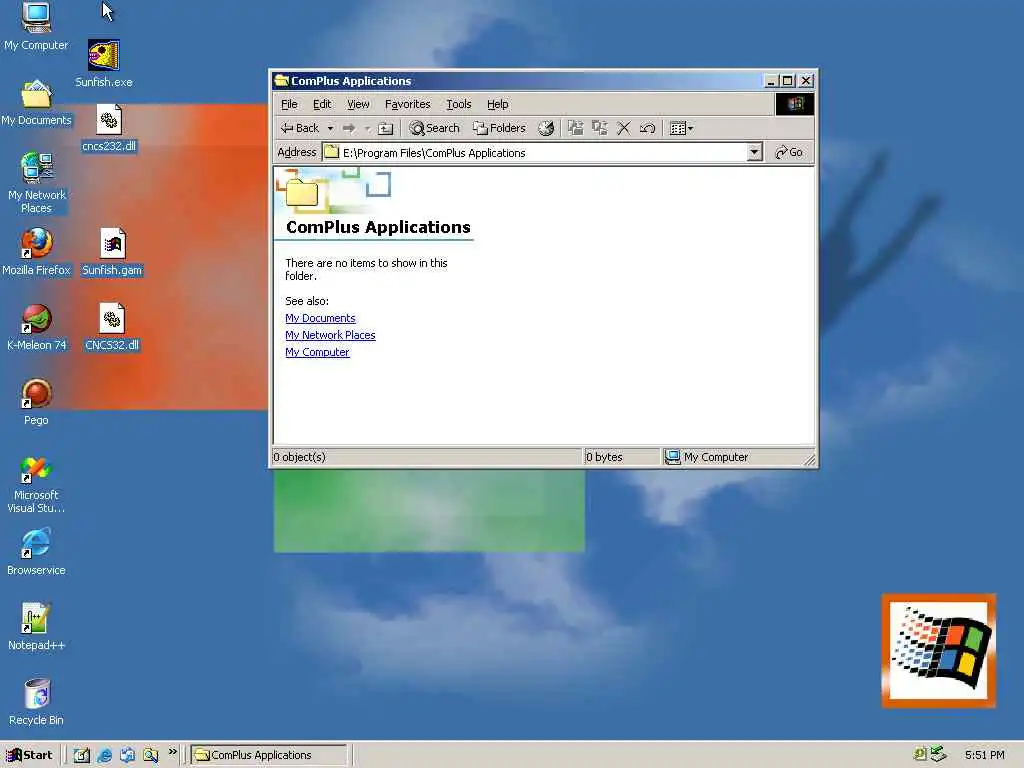
Task: Expand hidden Quick Launch items chevron
Action: coord(172,752)
